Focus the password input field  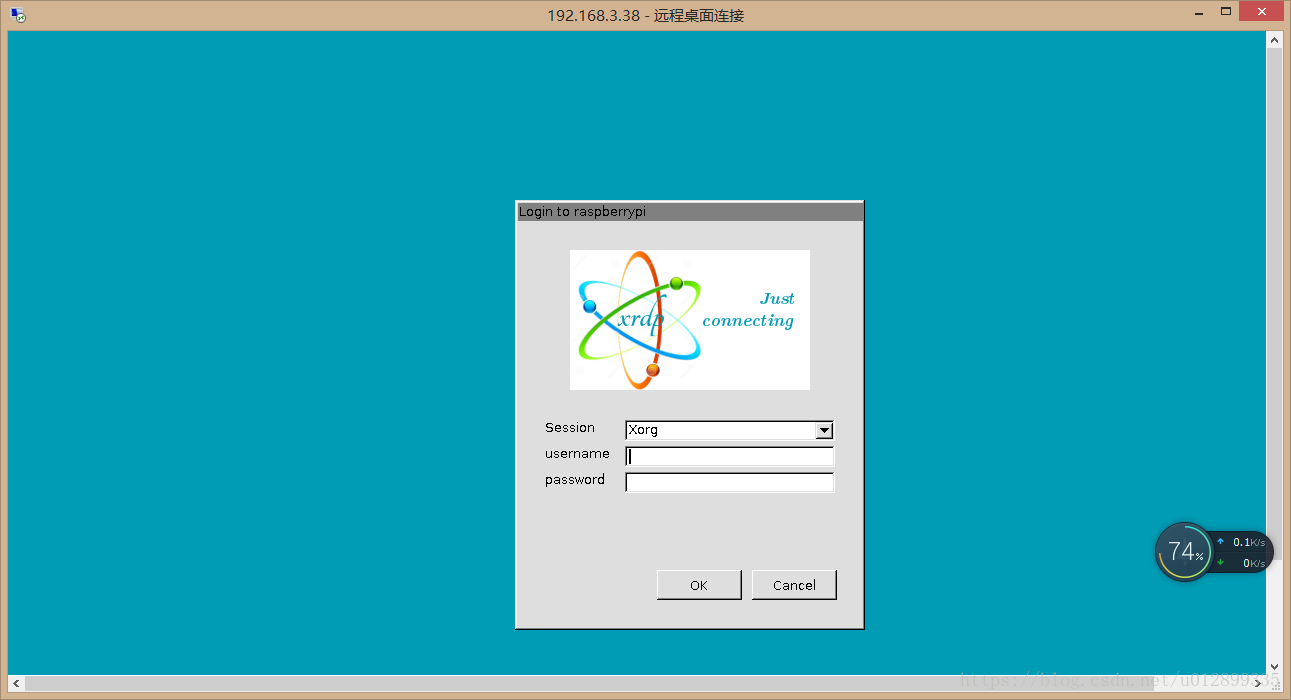729,482
